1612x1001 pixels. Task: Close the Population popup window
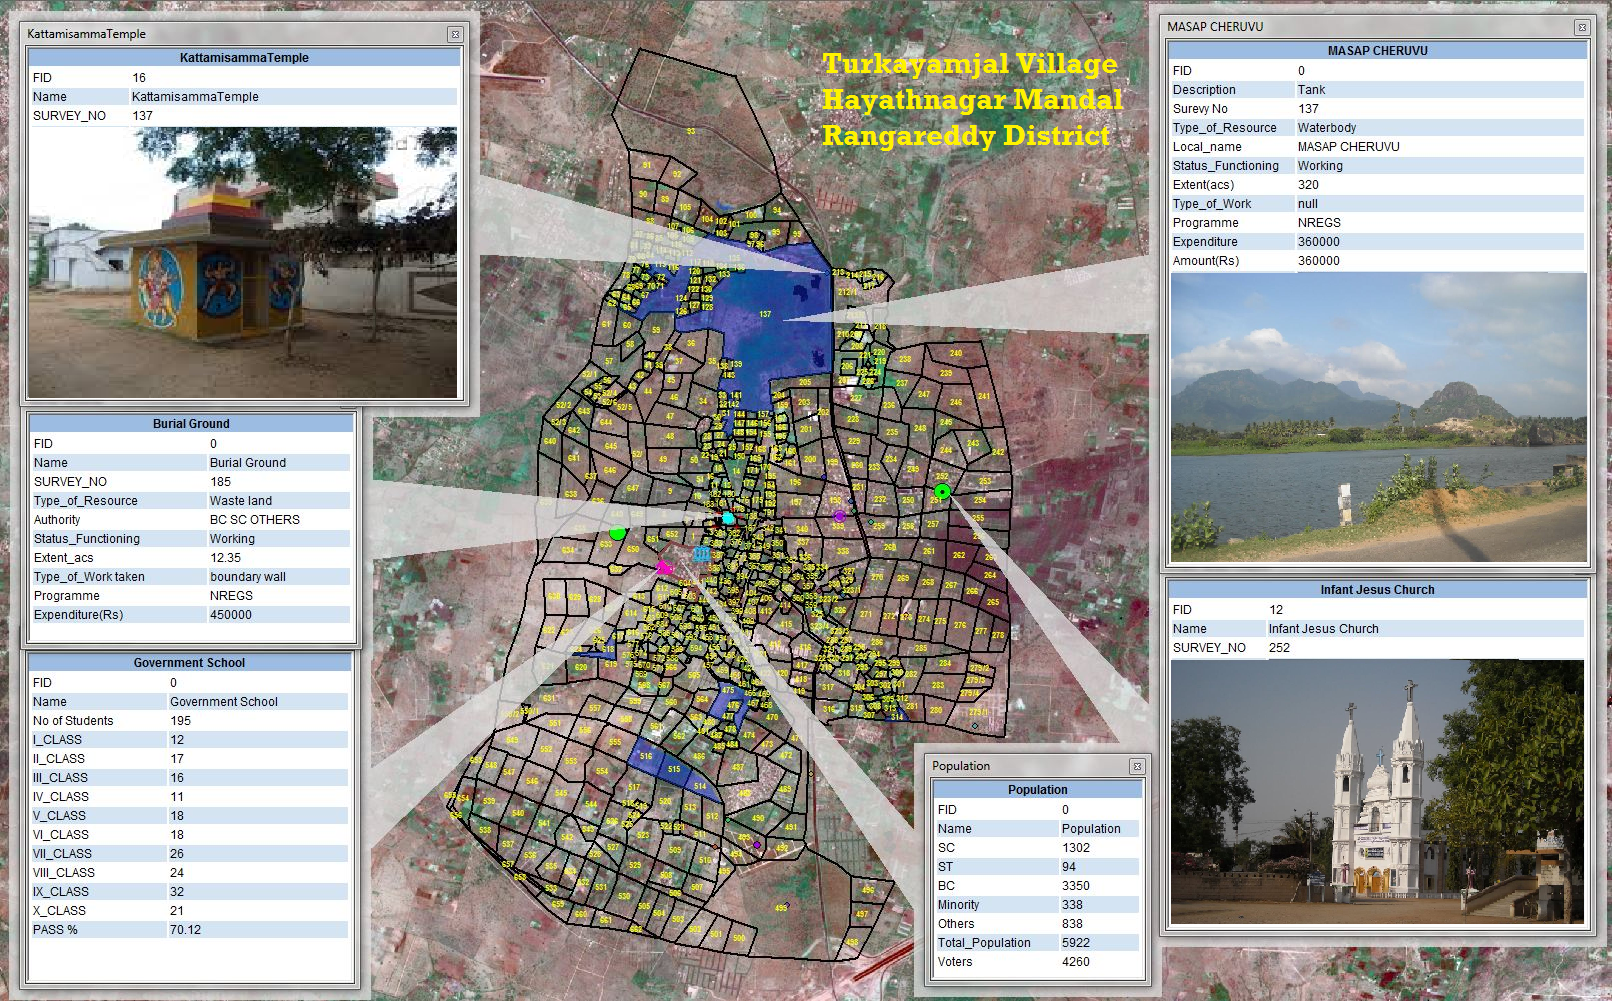point(1136,766)
